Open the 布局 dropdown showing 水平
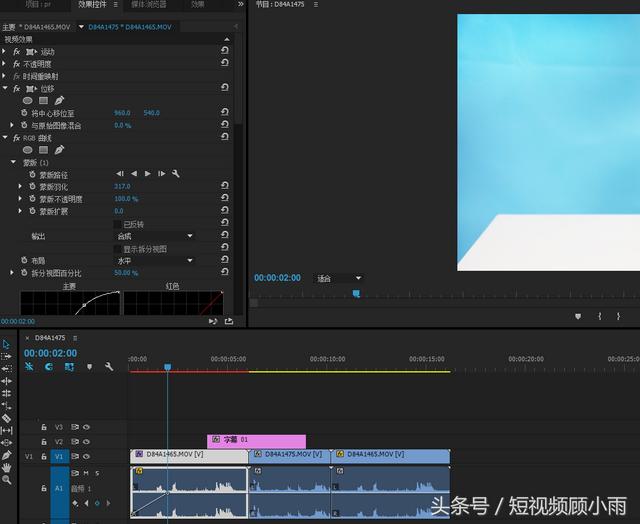The height and width of the screenshot is (524, 640). point(155,261)
